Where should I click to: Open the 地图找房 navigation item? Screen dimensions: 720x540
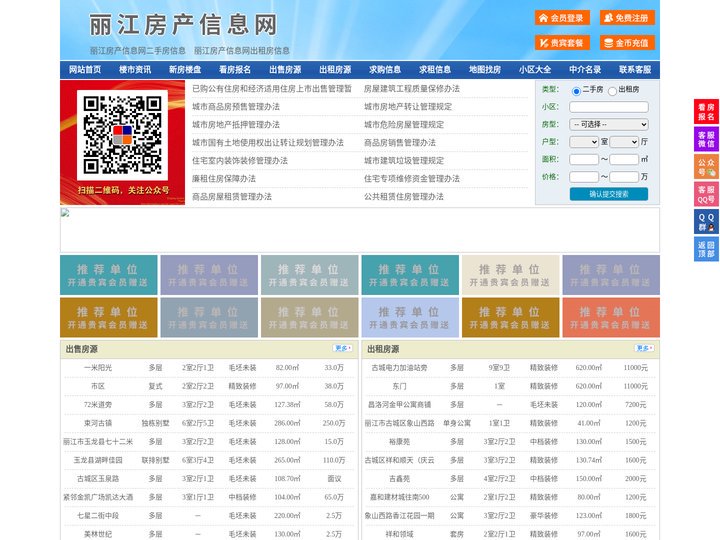point(485,70)
